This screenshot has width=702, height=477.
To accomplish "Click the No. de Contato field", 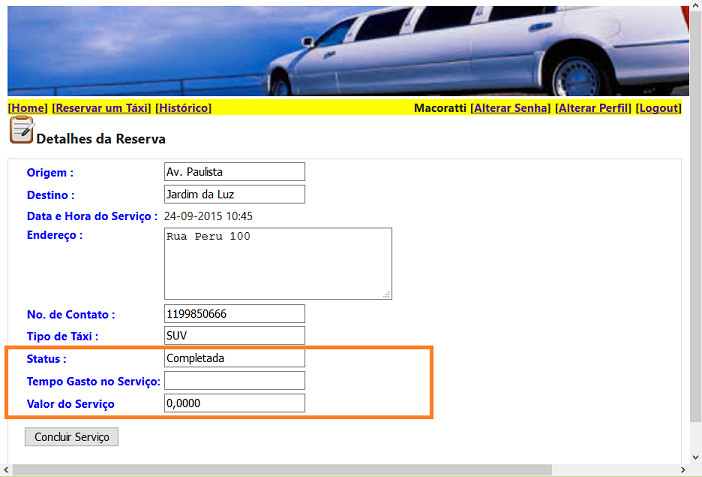I will [234, 314].
